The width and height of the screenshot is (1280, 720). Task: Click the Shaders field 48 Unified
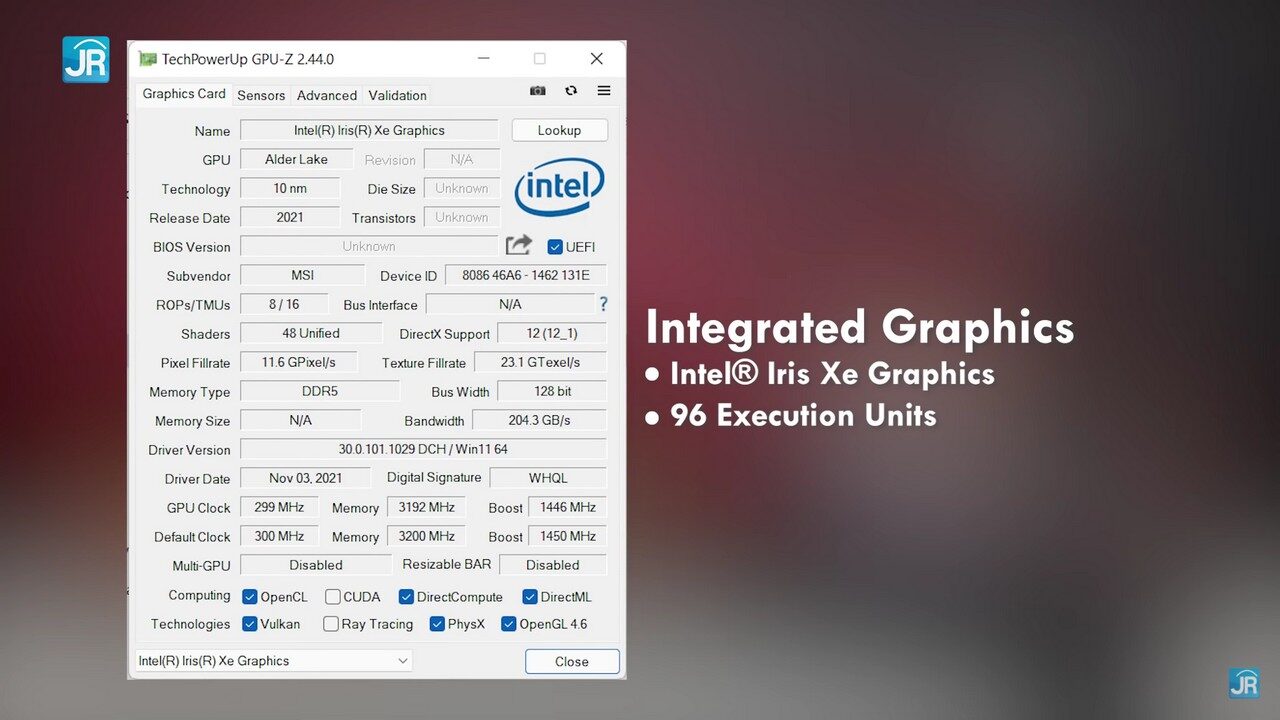coord(311,333)
